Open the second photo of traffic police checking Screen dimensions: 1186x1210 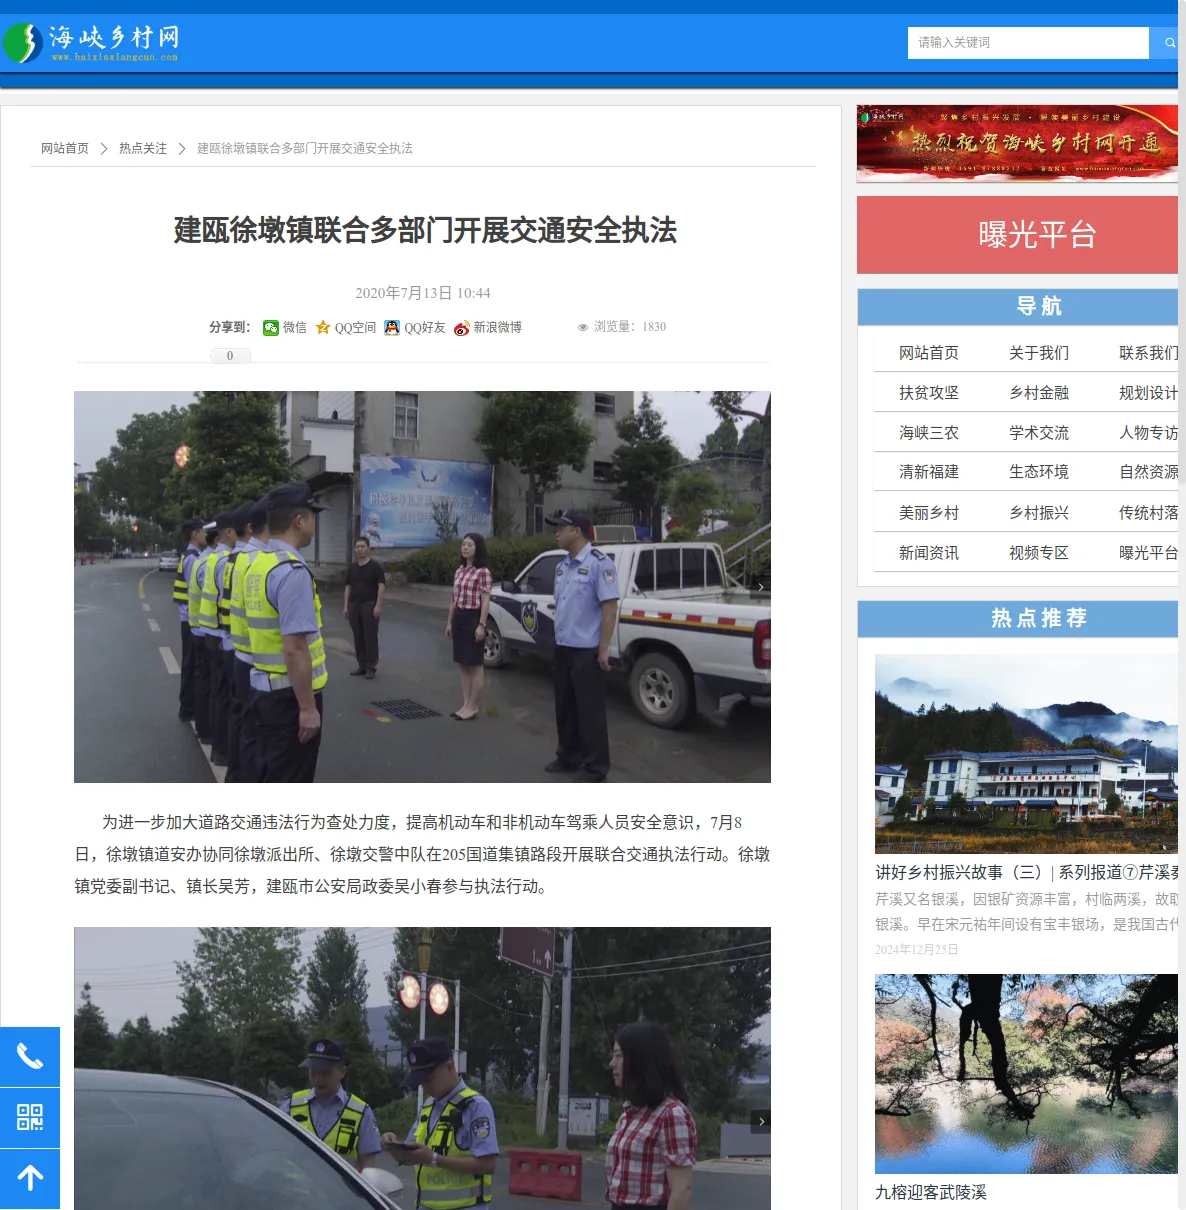point(422,1068)
